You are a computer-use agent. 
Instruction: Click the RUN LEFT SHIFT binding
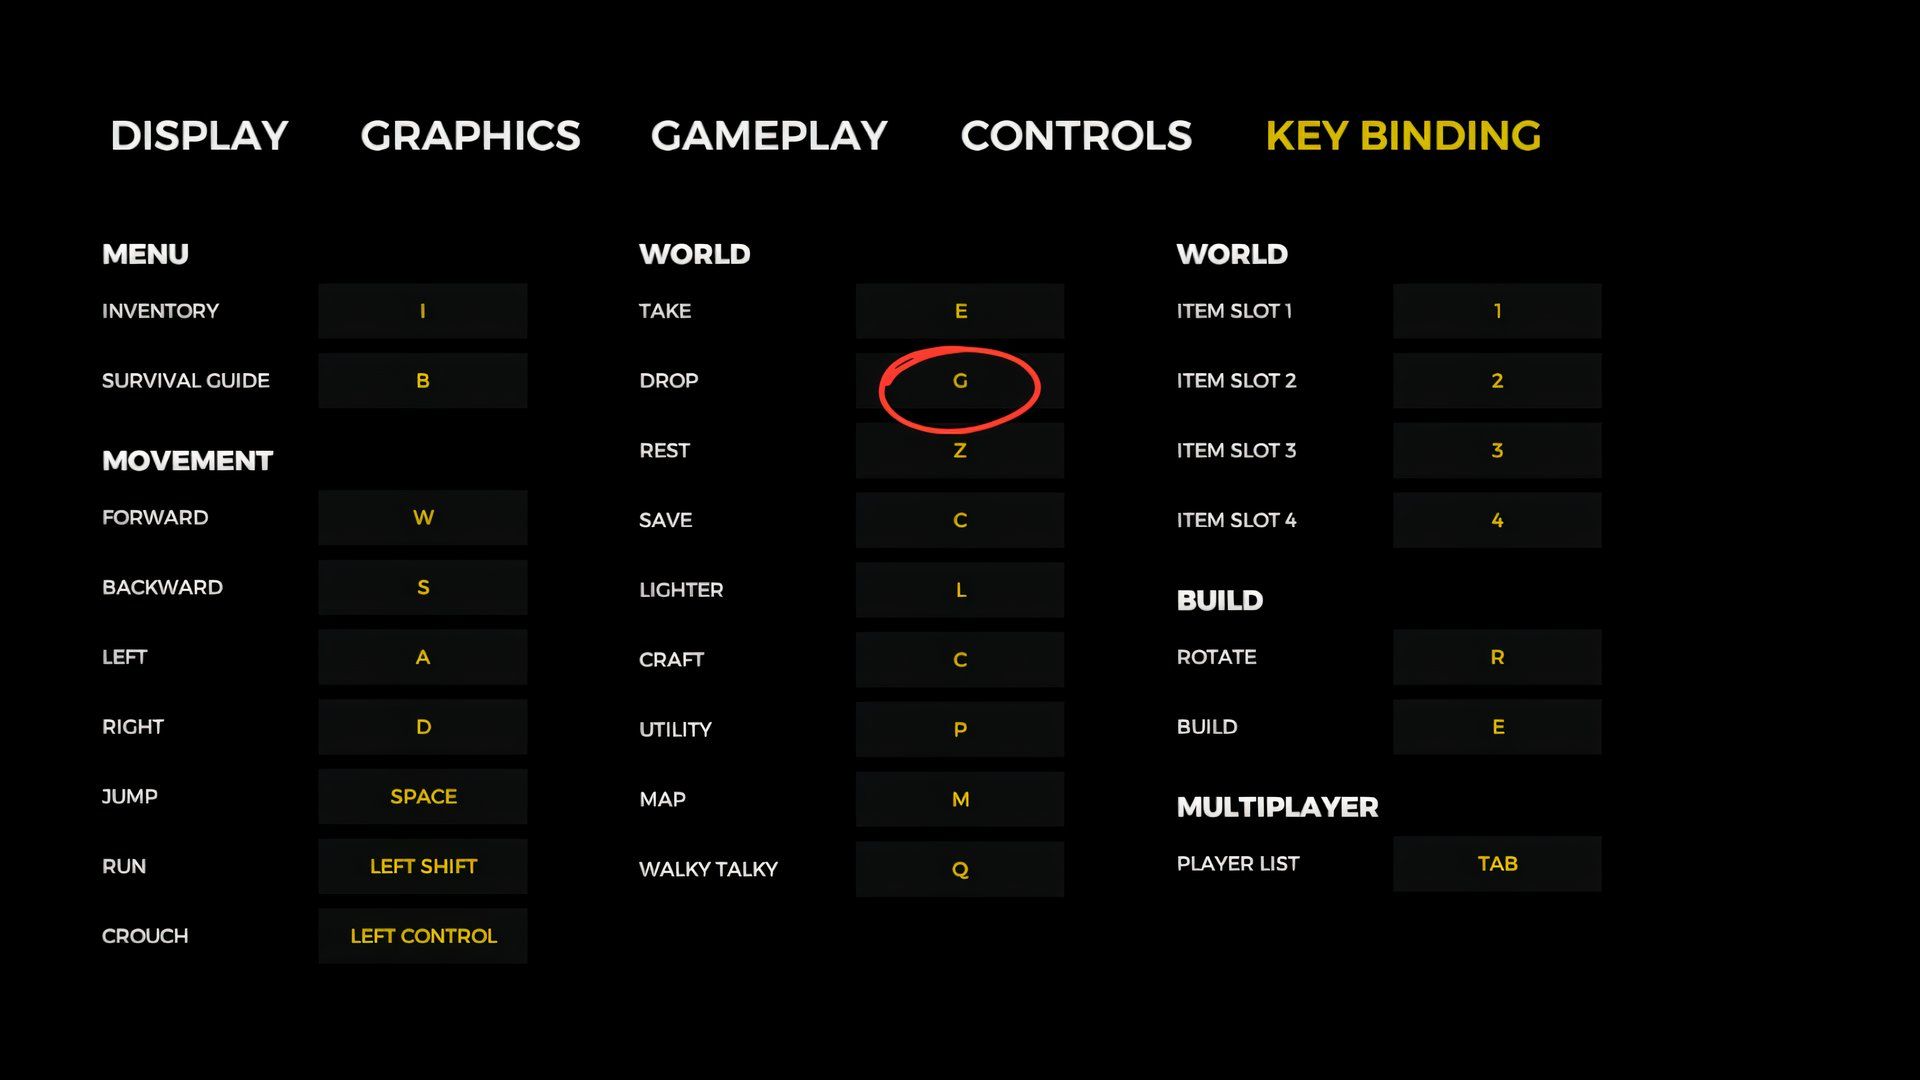pyautogui.click(x=421, y=866)
